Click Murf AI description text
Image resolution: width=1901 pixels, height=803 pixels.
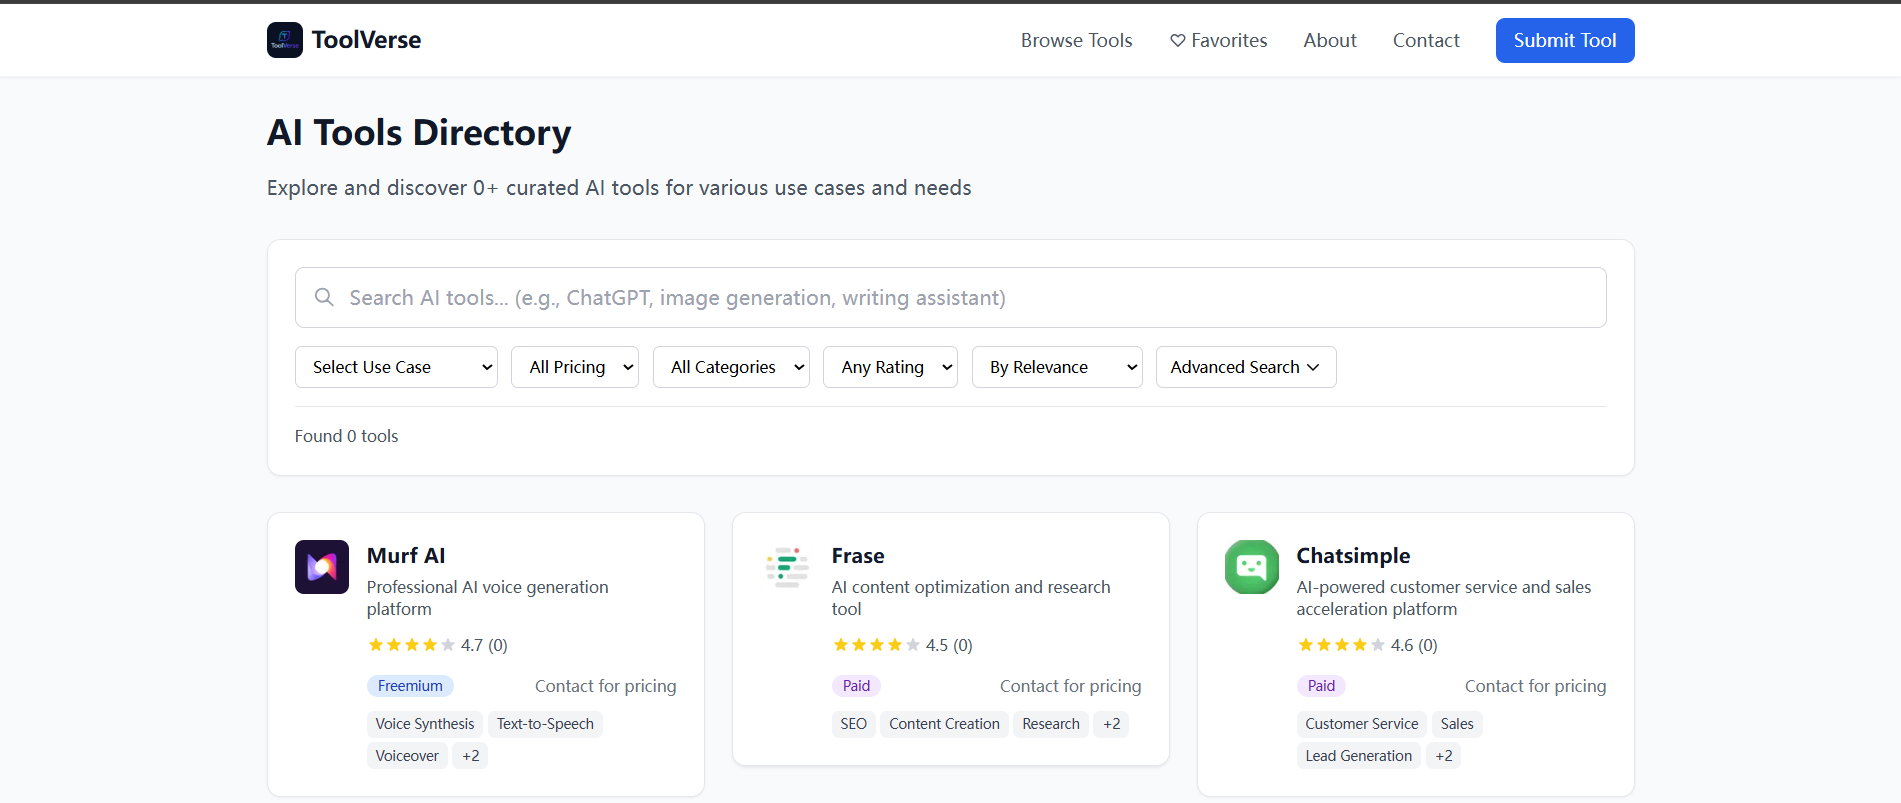488,598
